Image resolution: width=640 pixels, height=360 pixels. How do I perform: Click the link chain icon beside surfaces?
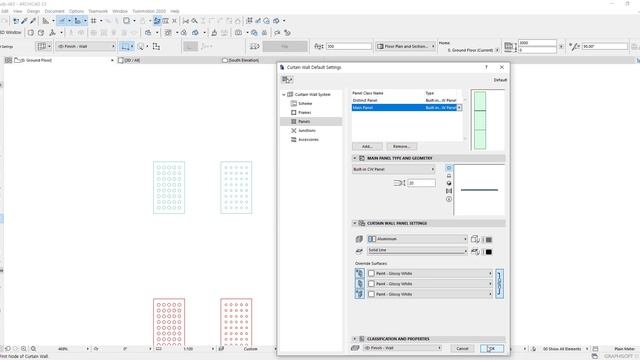499,284
